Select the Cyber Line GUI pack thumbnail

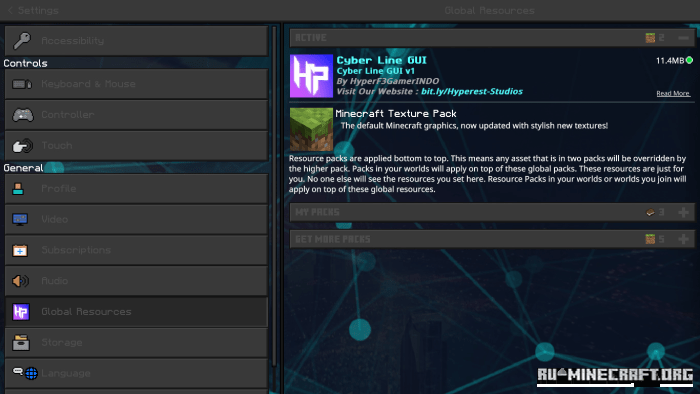pos(311,76)
